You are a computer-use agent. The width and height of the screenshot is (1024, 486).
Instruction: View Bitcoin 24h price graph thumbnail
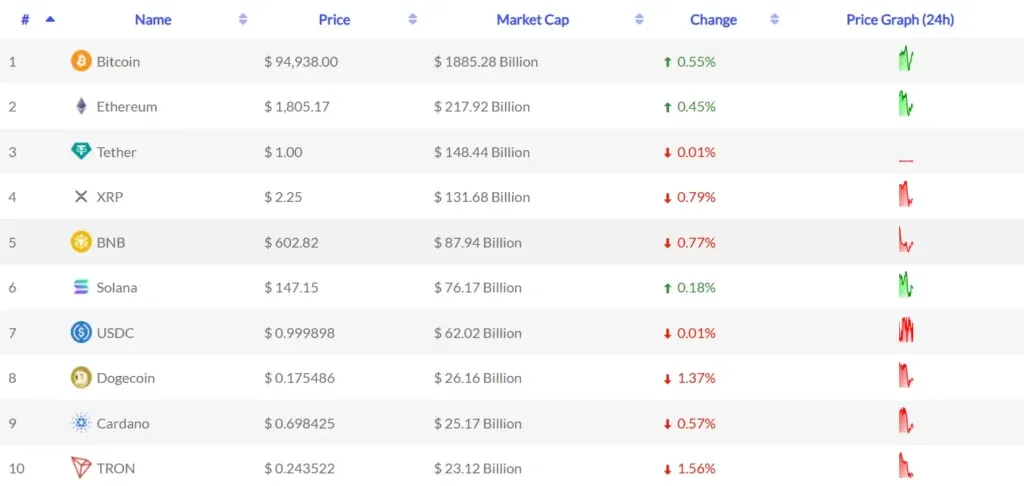[x=905, y=60]
